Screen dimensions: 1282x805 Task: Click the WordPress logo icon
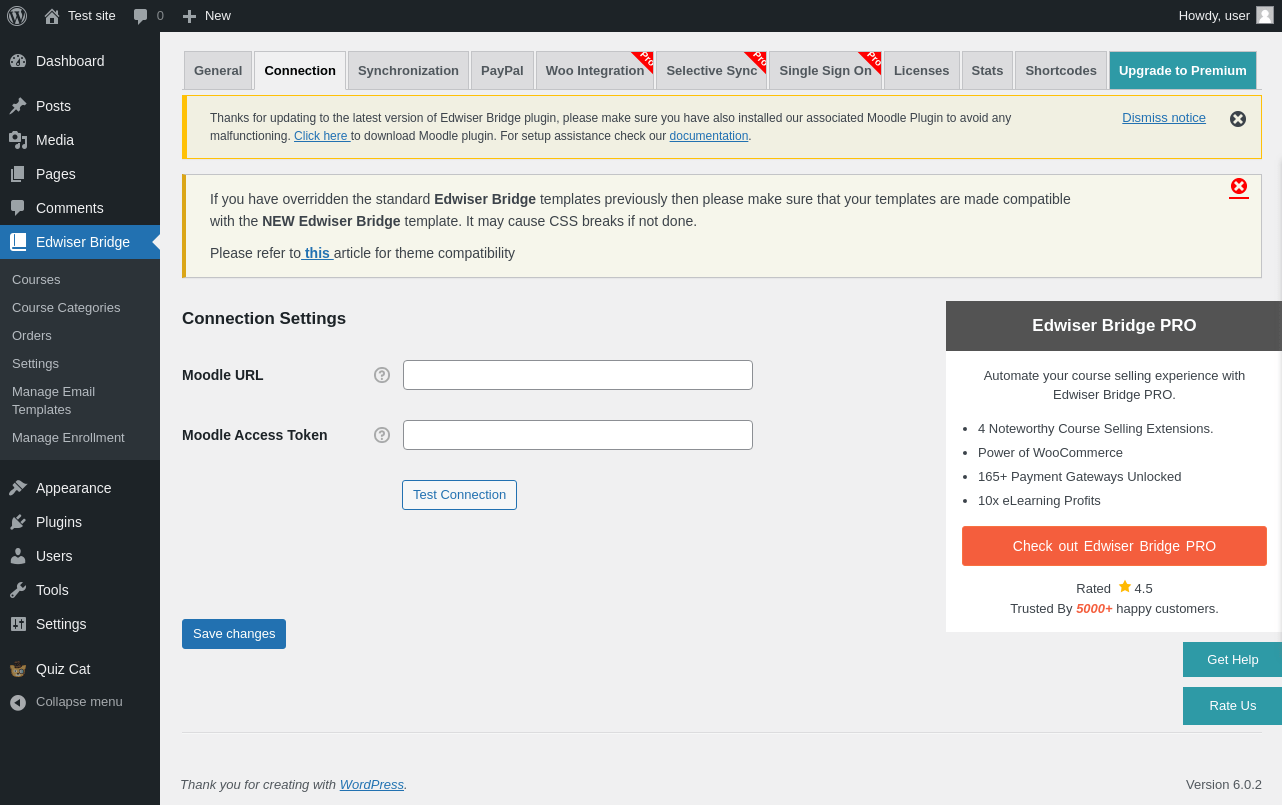click(17, 16)
